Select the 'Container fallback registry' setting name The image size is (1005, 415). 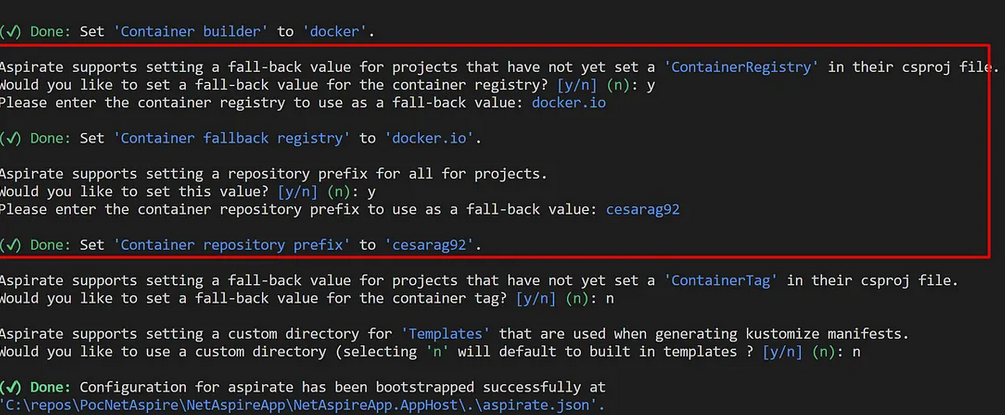(231, 138)
